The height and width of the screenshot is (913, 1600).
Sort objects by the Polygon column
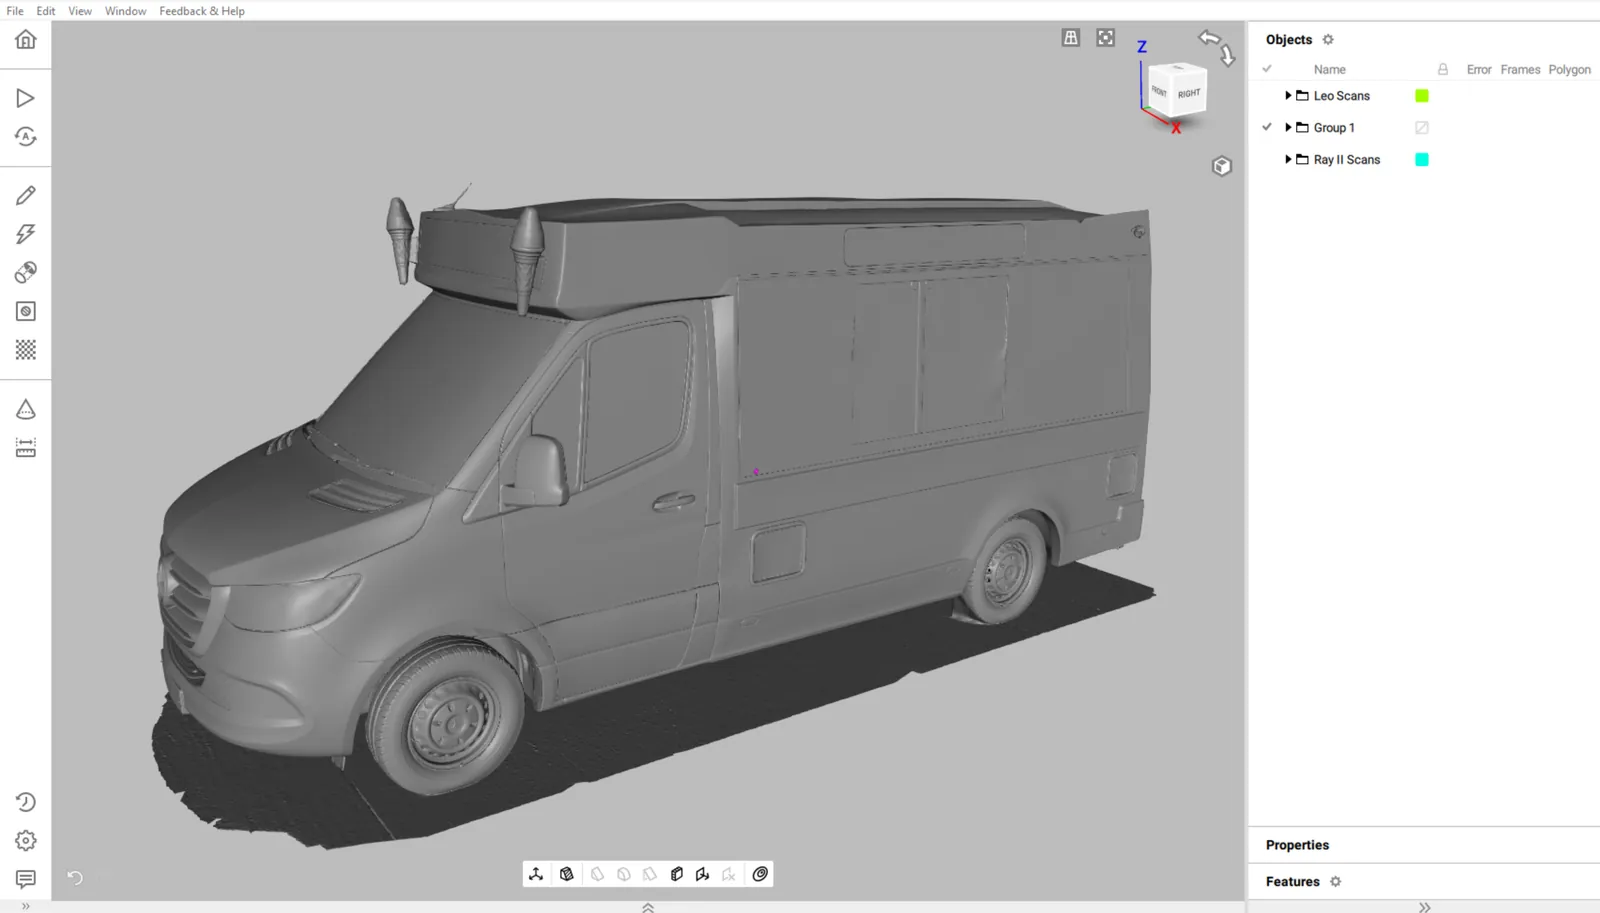[1570, 70]
